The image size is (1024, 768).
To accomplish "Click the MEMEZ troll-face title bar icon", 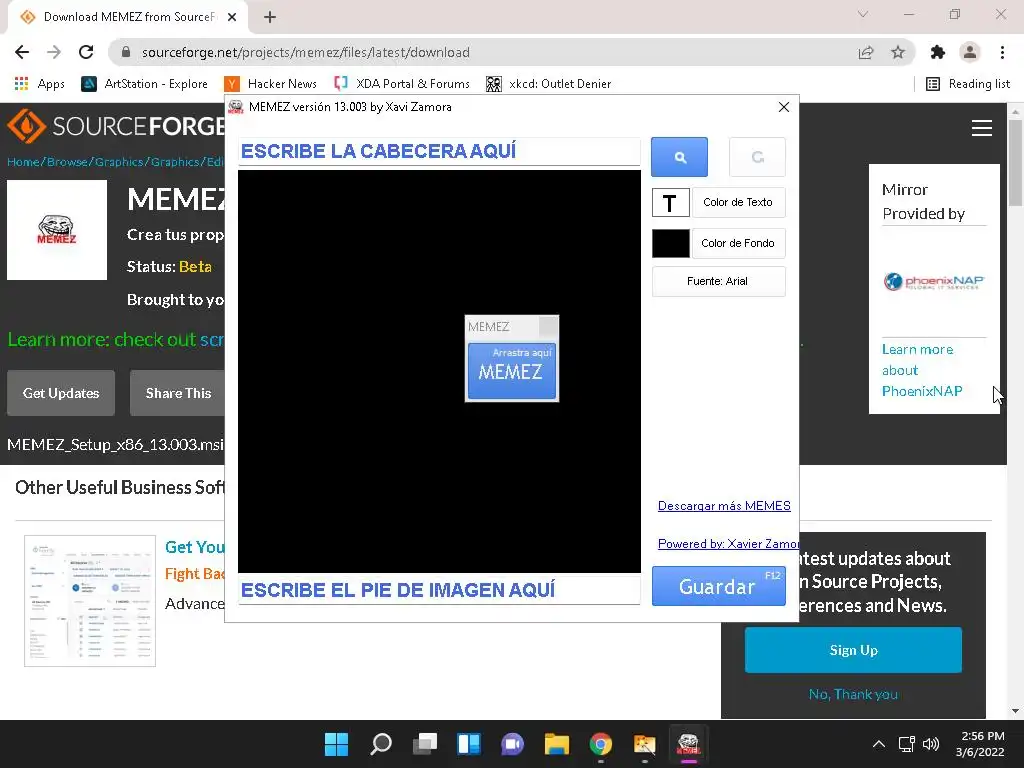I will point(236,107).
